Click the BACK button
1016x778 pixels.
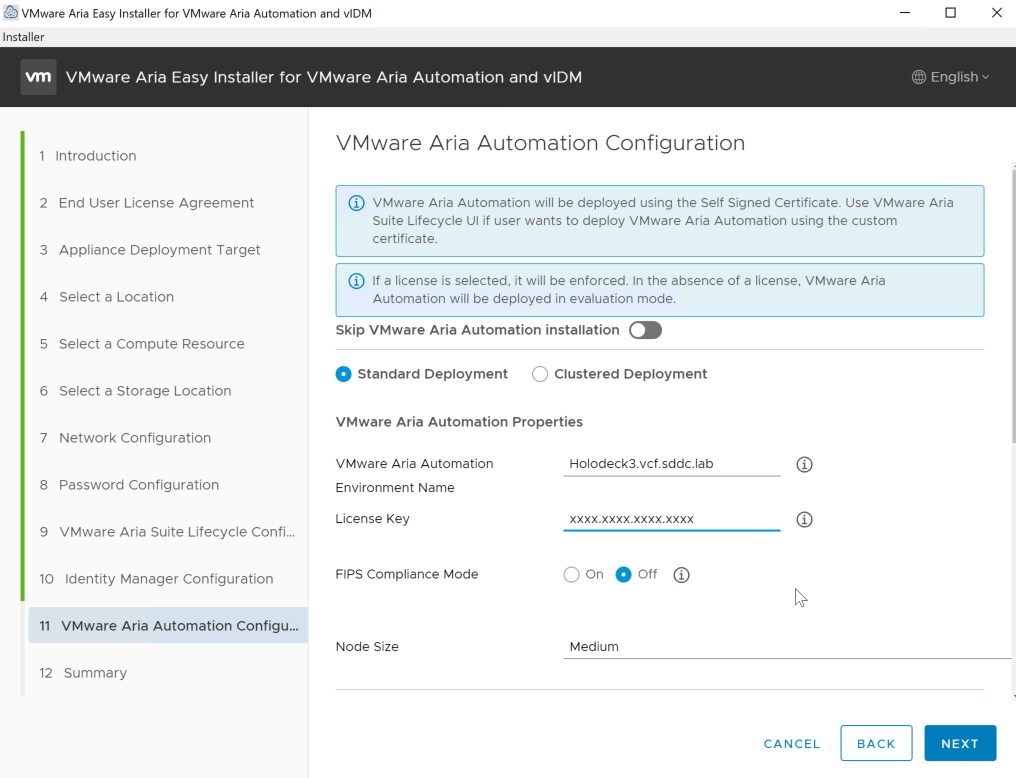876,744
